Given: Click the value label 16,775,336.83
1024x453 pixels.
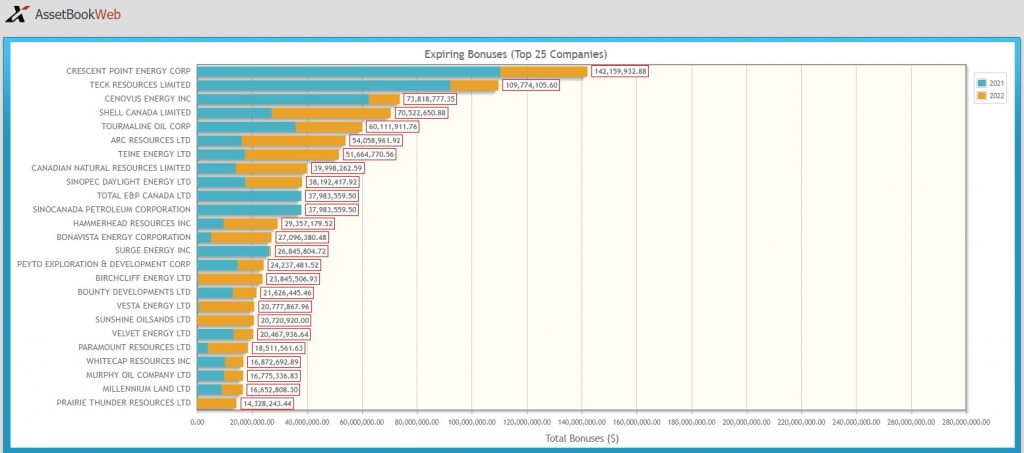Looking at the screenshot, I should tap(274, 376).
